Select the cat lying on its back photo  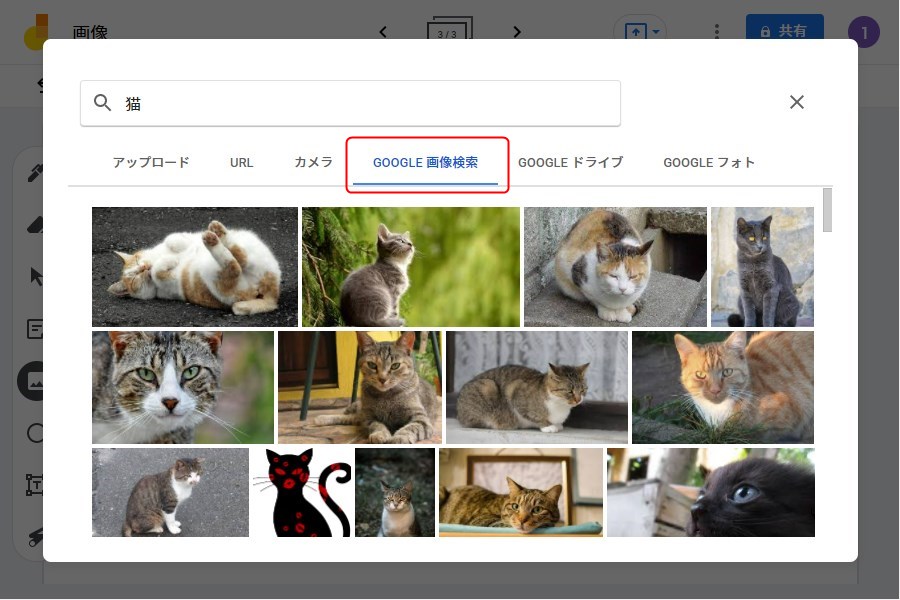195,267
